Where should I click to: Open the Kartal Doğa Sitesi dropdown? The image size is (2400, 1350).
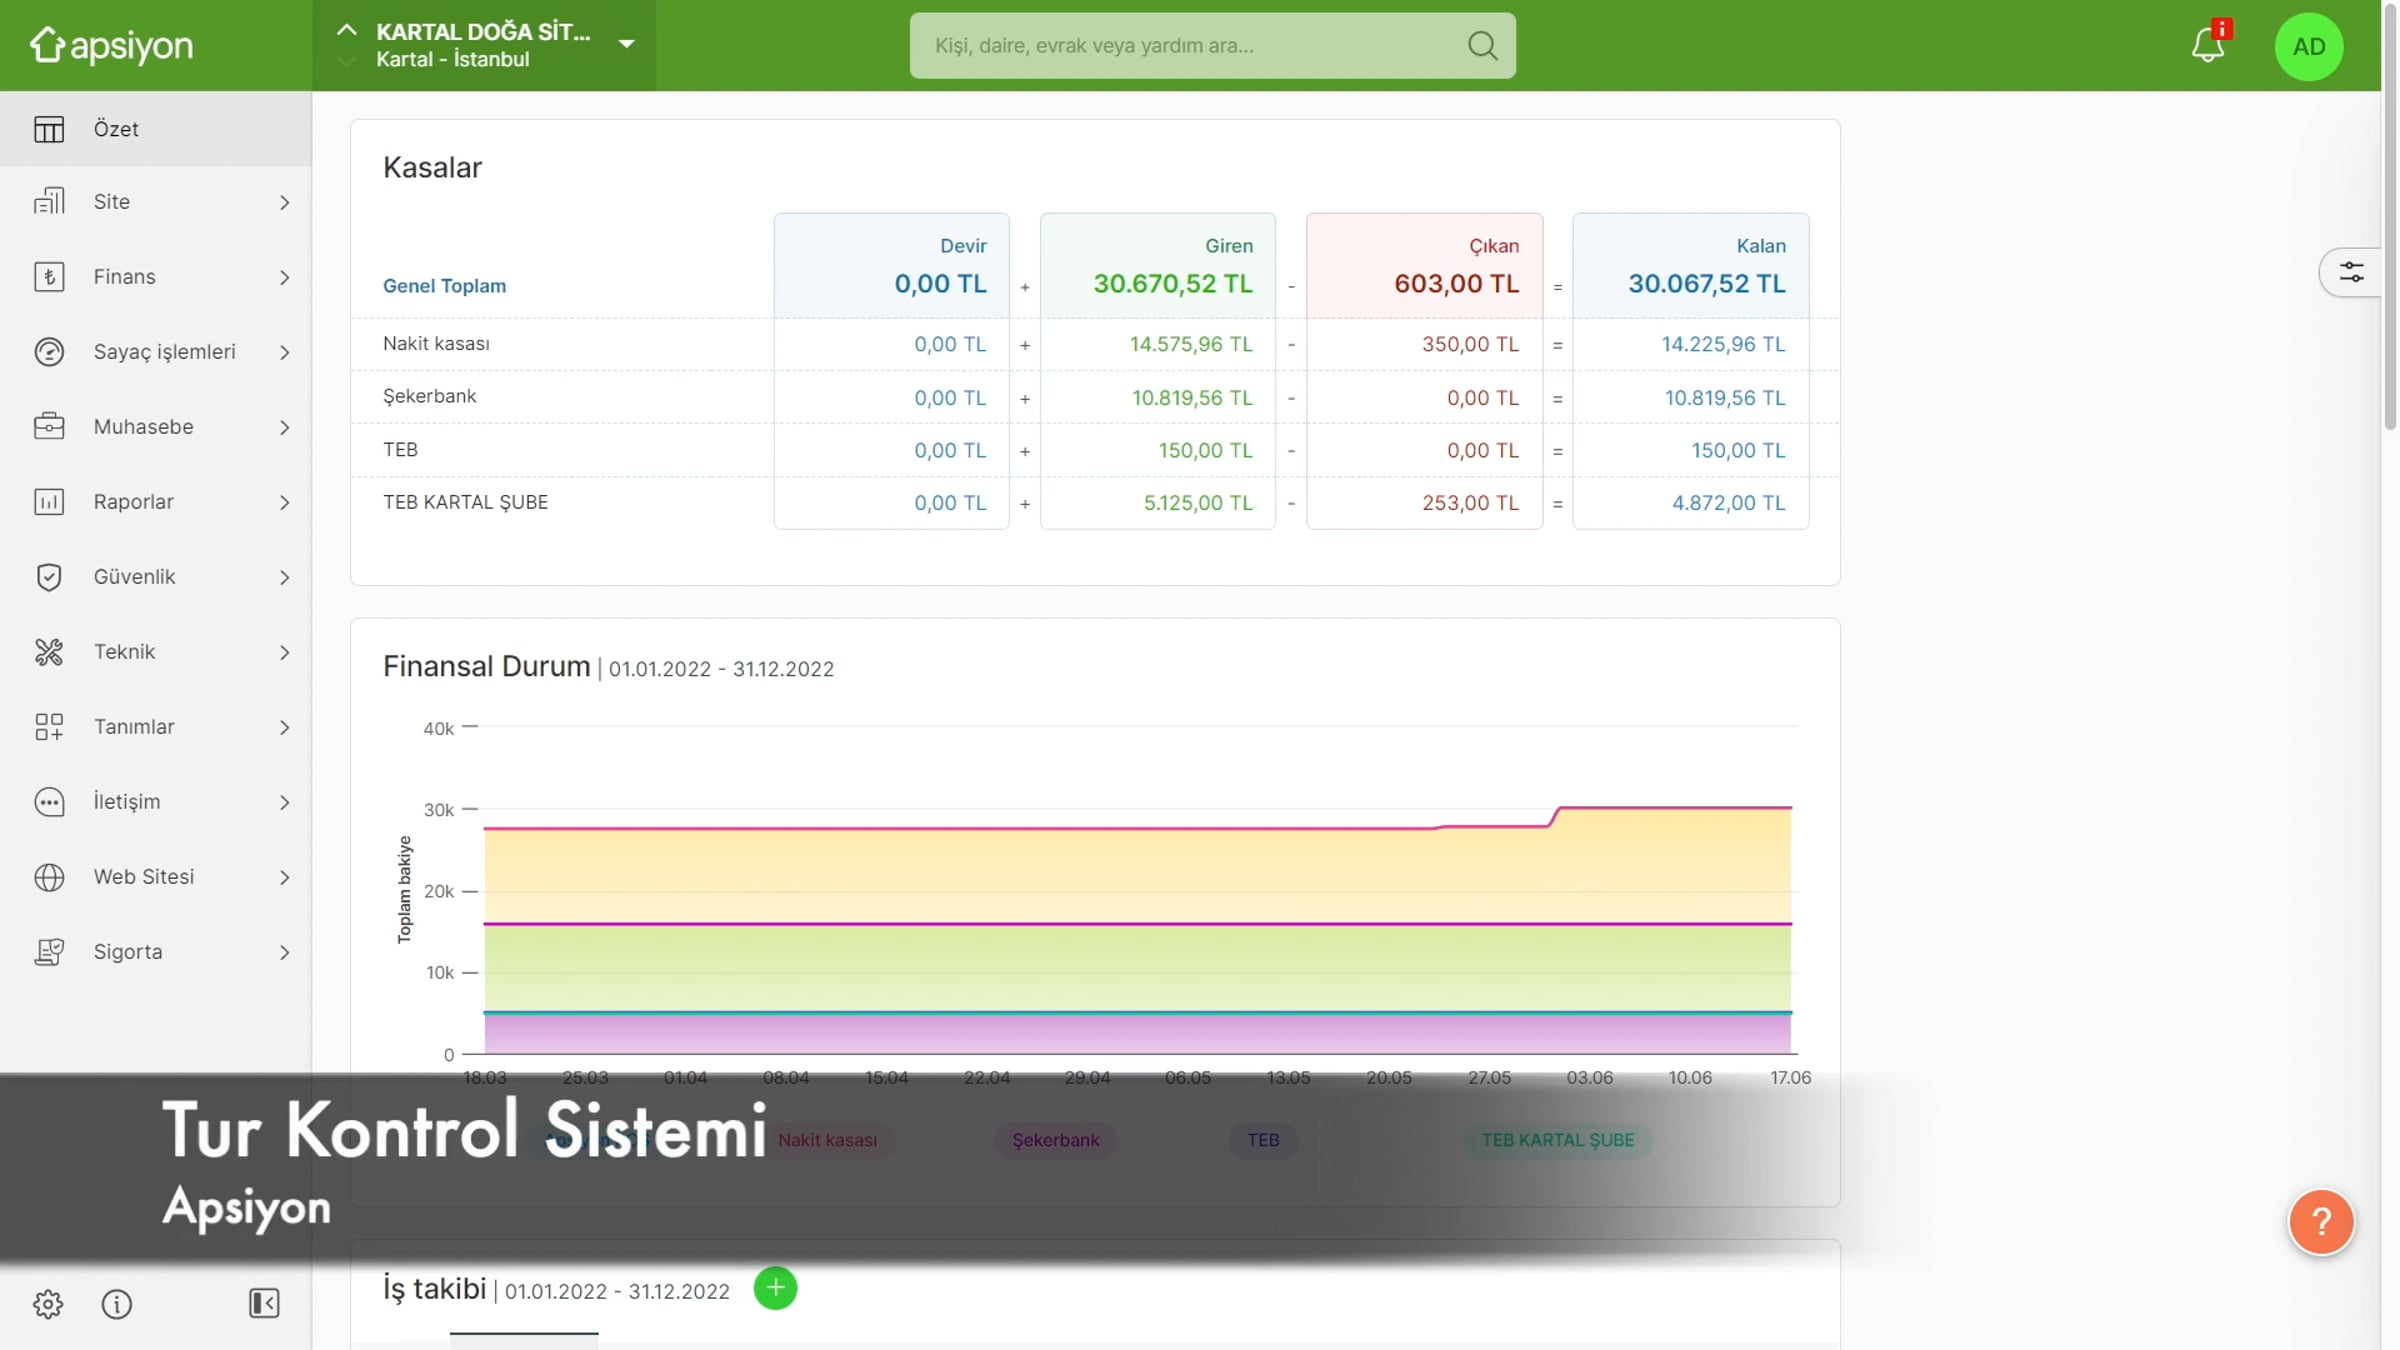pyautogui.click(x=626, y=44)
